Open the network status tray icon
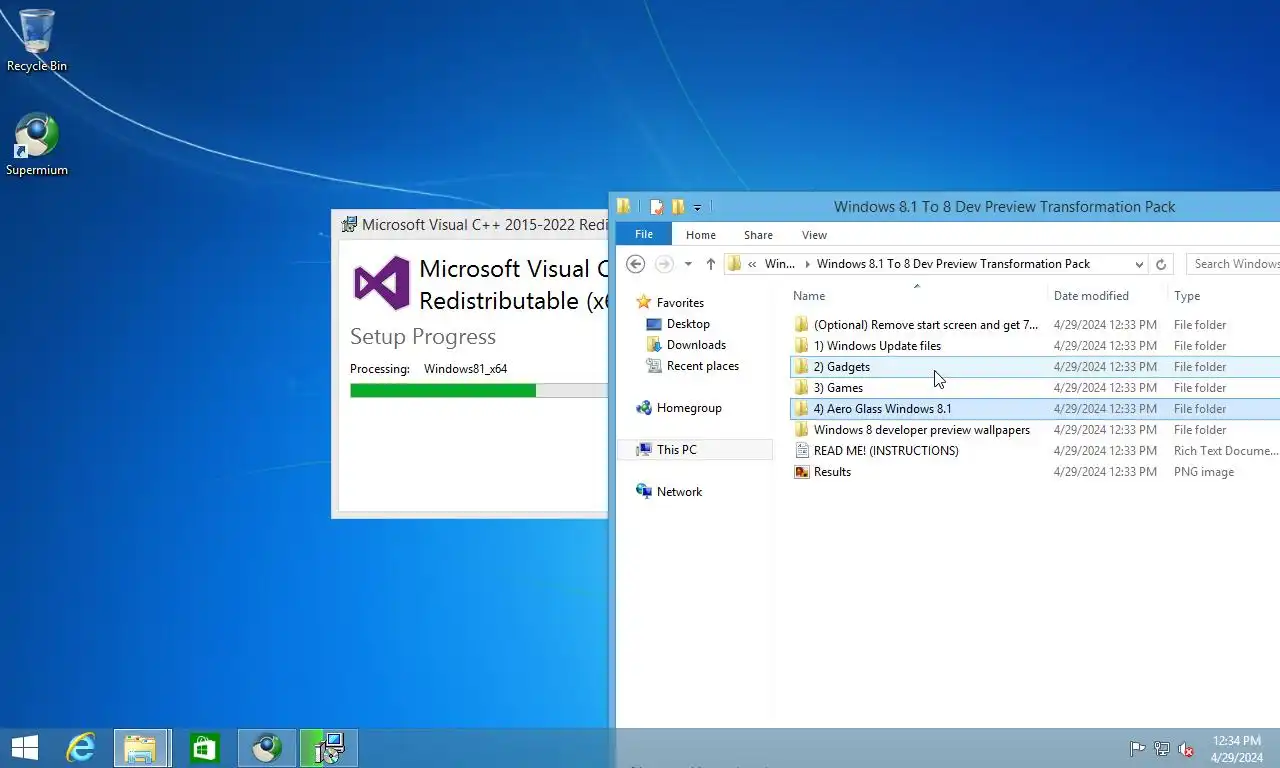 pos(1161,748)
